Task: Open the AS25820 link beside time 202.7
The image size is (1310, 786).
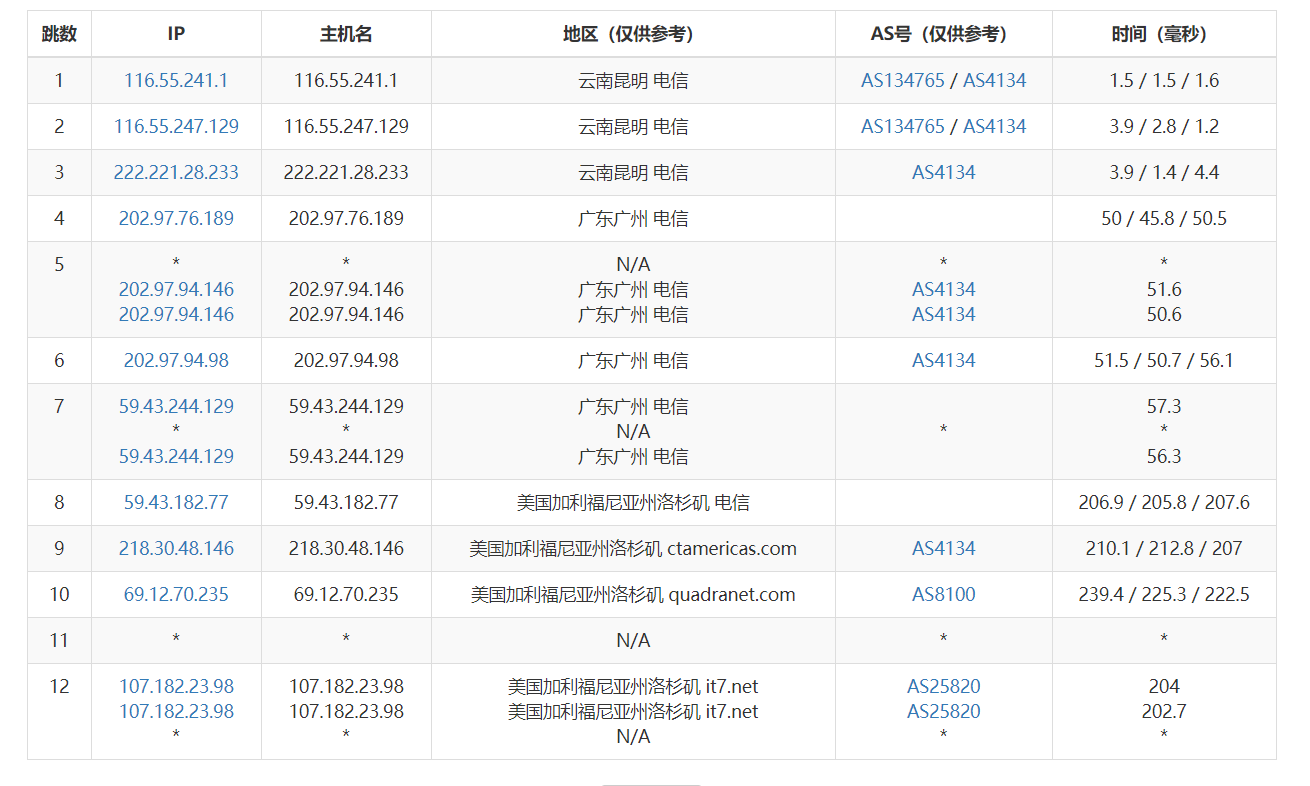Action: pyautogui.click(x=943, y=712)
